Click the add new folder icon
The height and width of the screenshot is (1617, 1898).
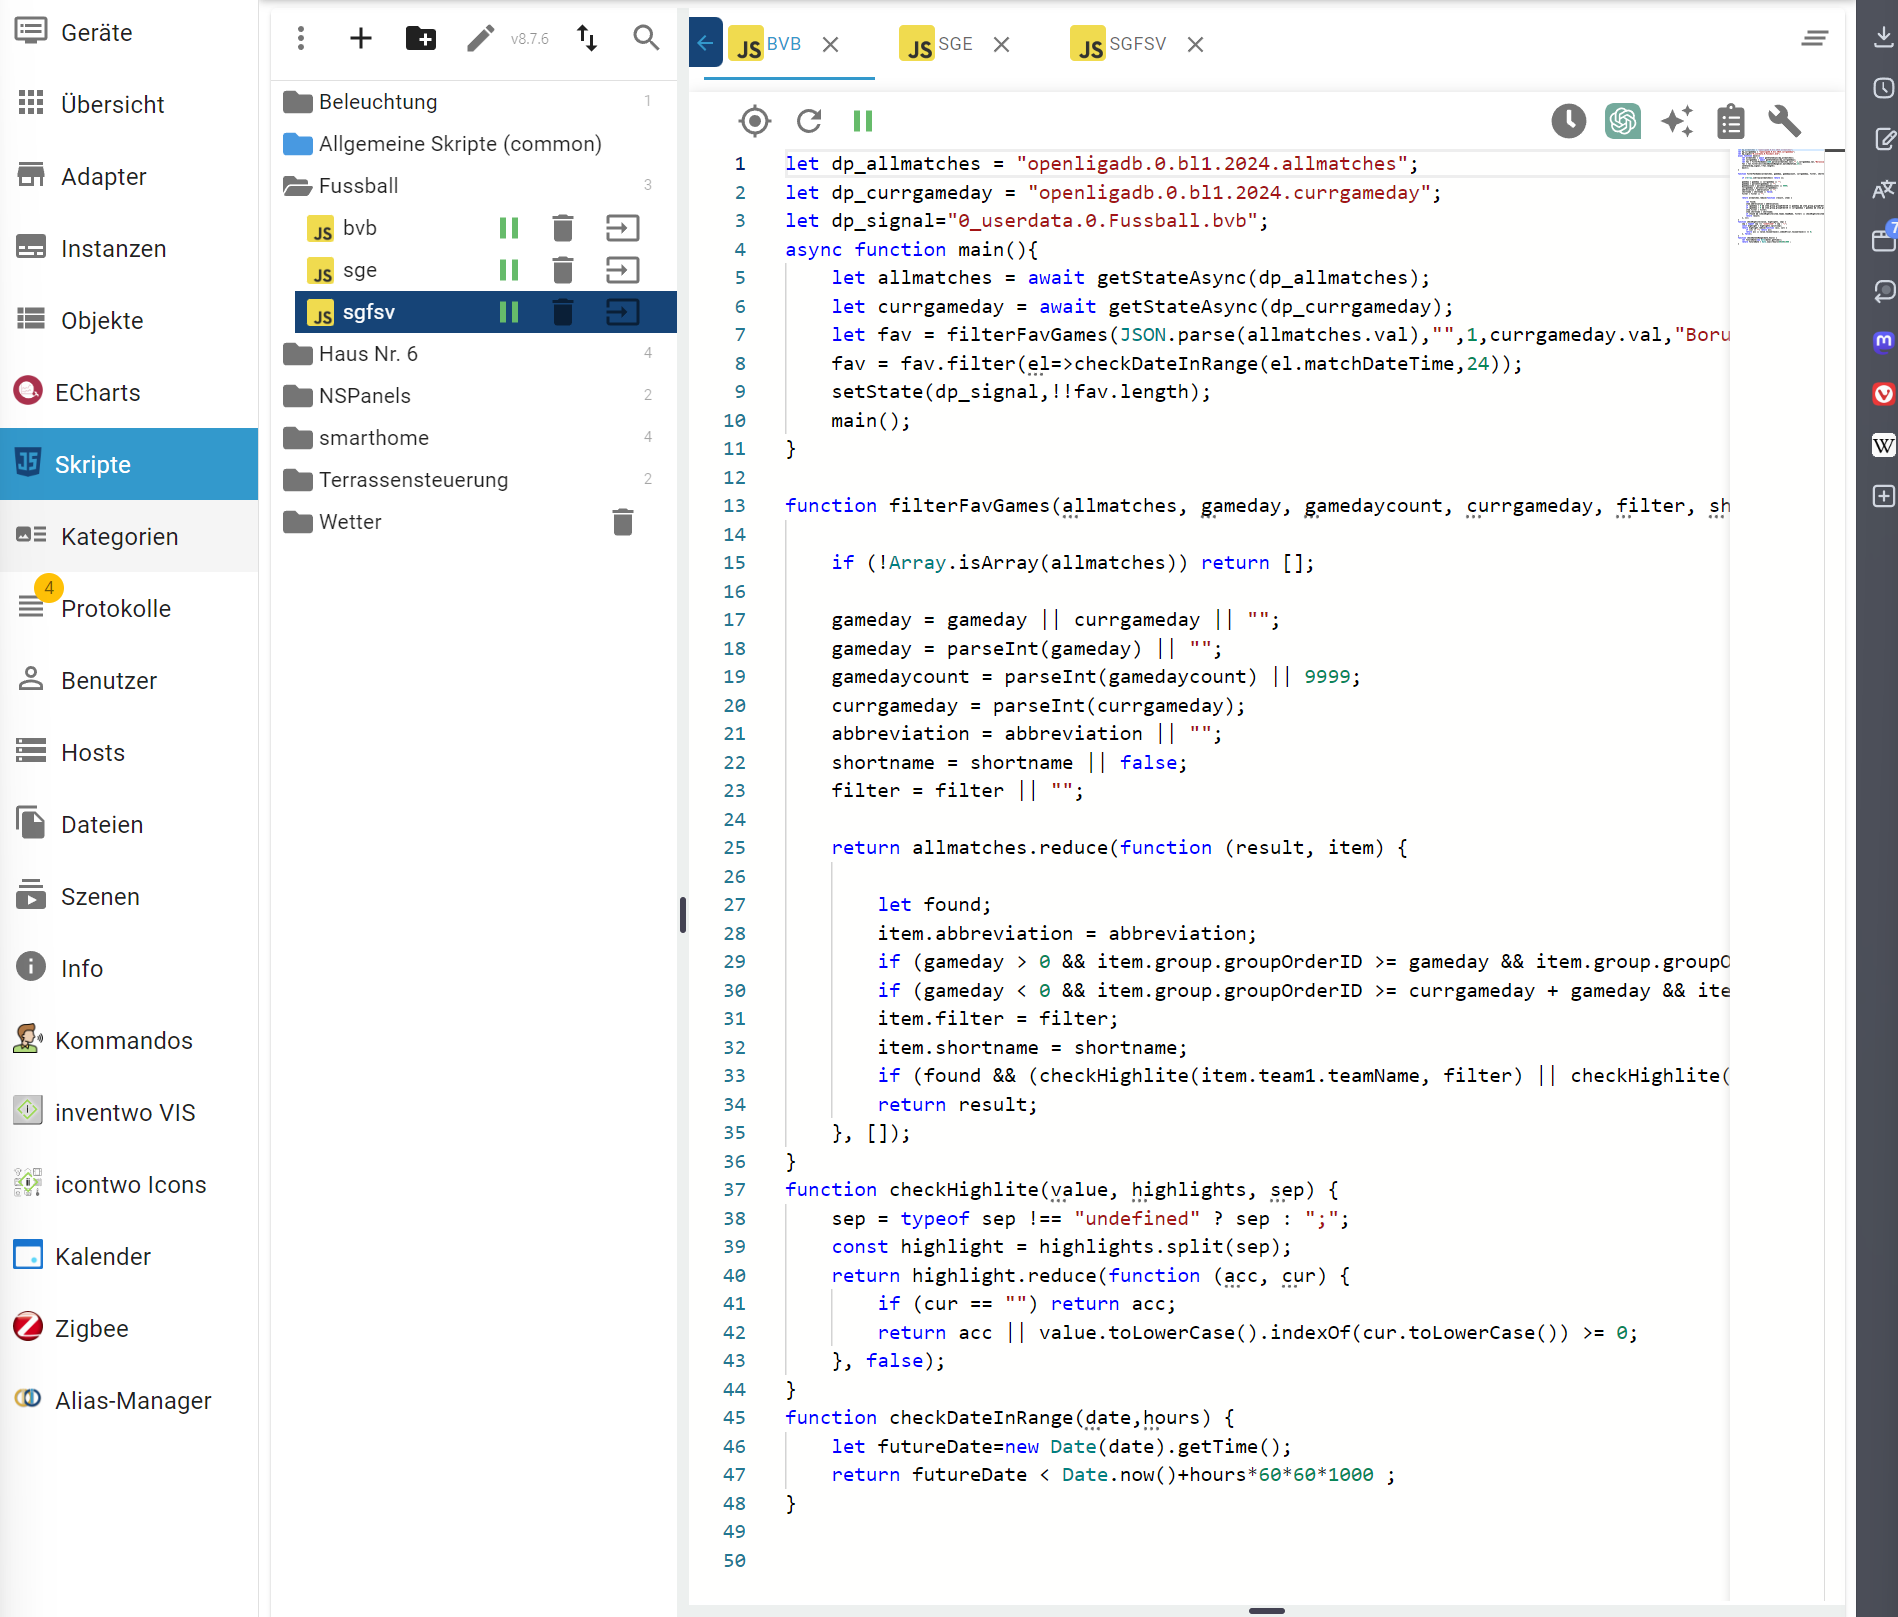point(420,39)
